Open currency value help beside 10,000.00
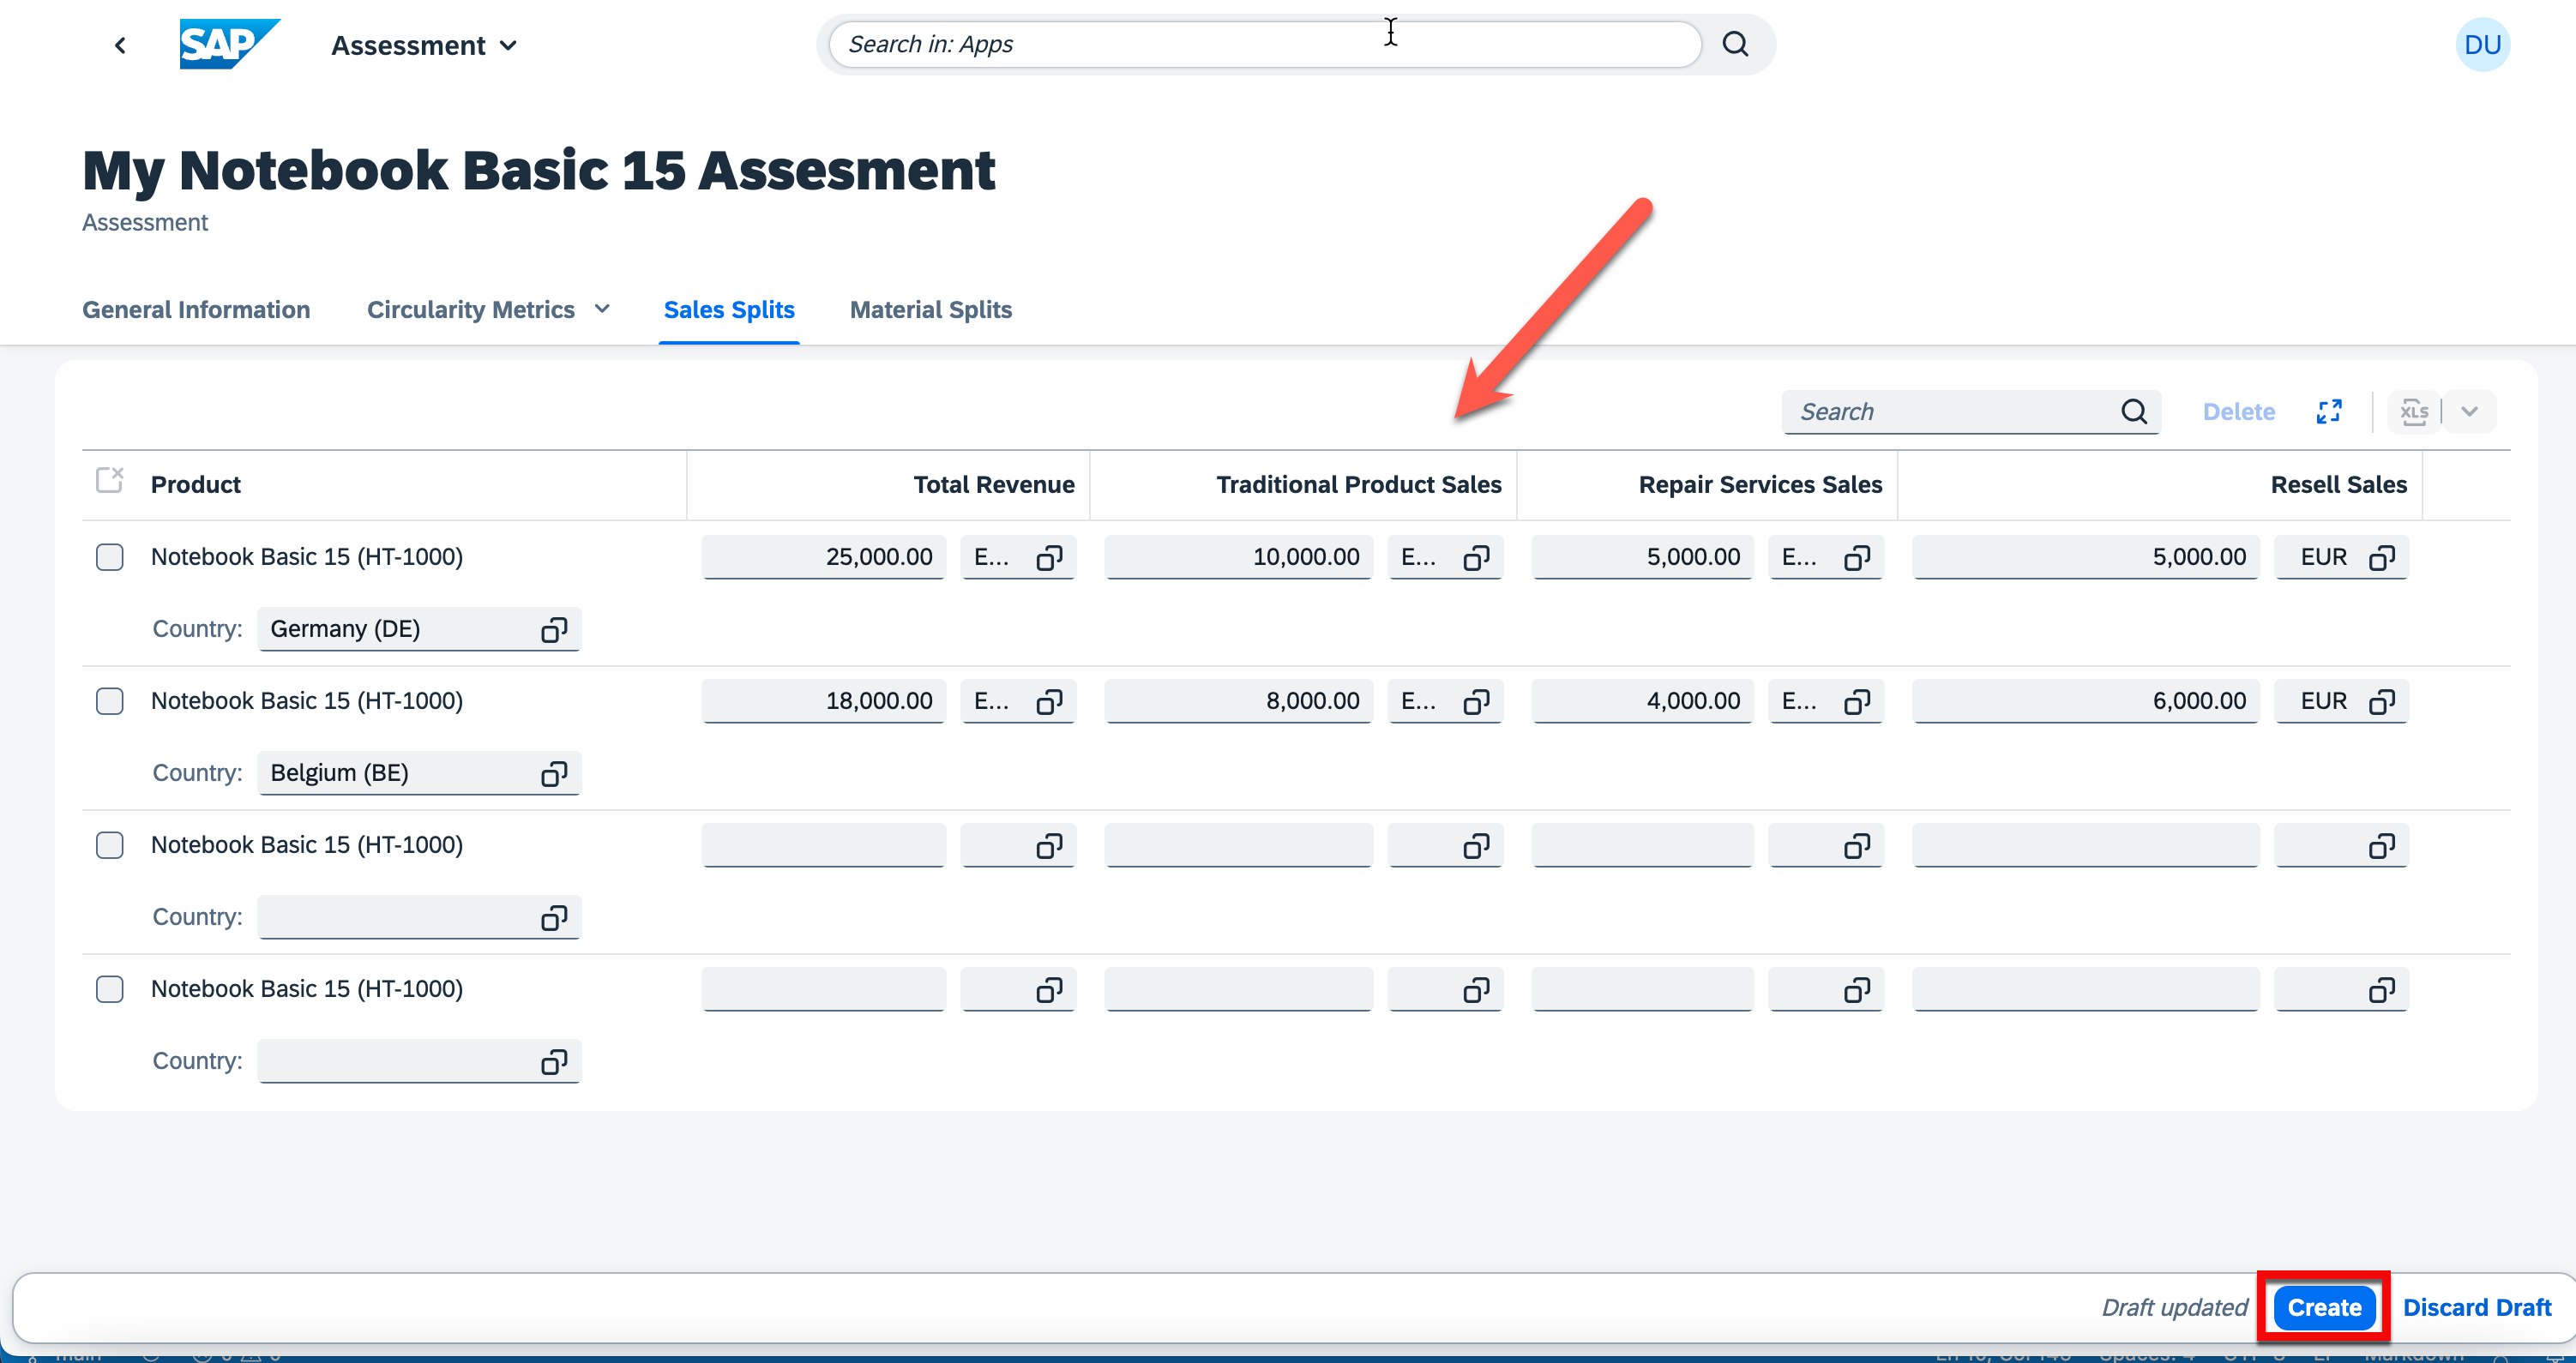This screenshot has width=2576, height=1363. (x=1476, y=558)
